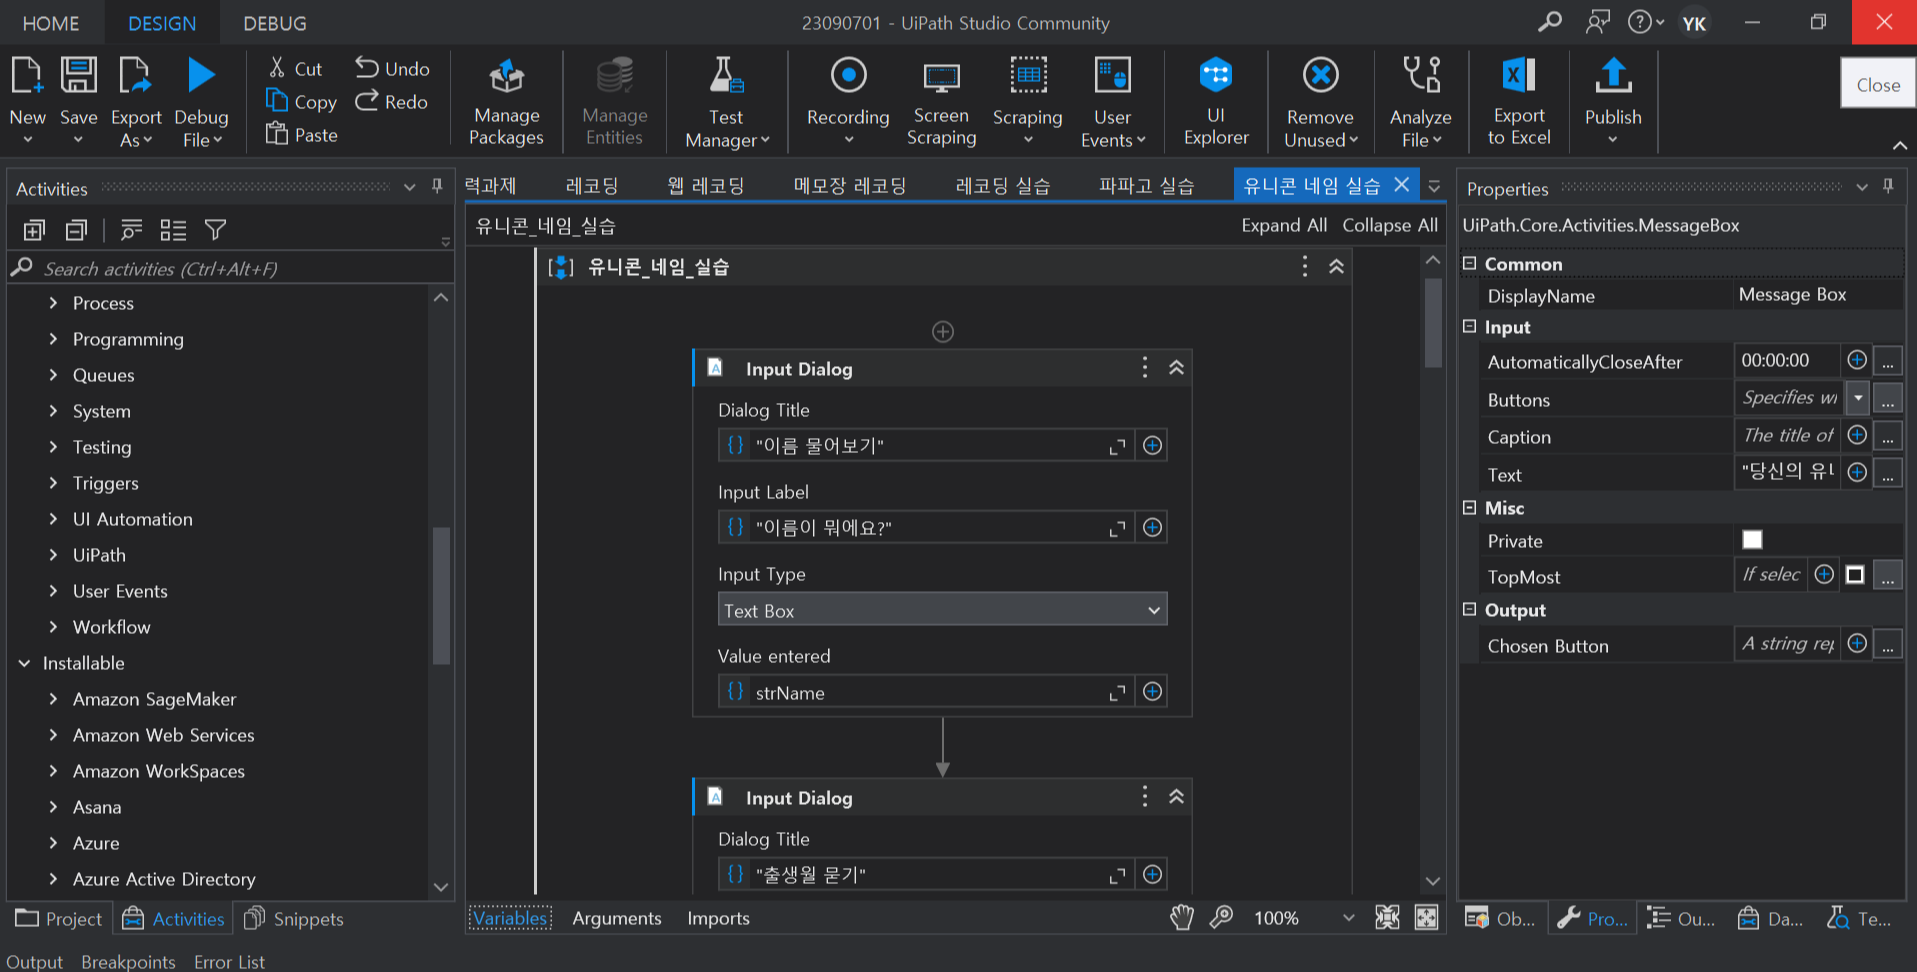Open the Buttons property dropdown
Viewport: 1917px width, 972px height.
[x=1858, y=398]
